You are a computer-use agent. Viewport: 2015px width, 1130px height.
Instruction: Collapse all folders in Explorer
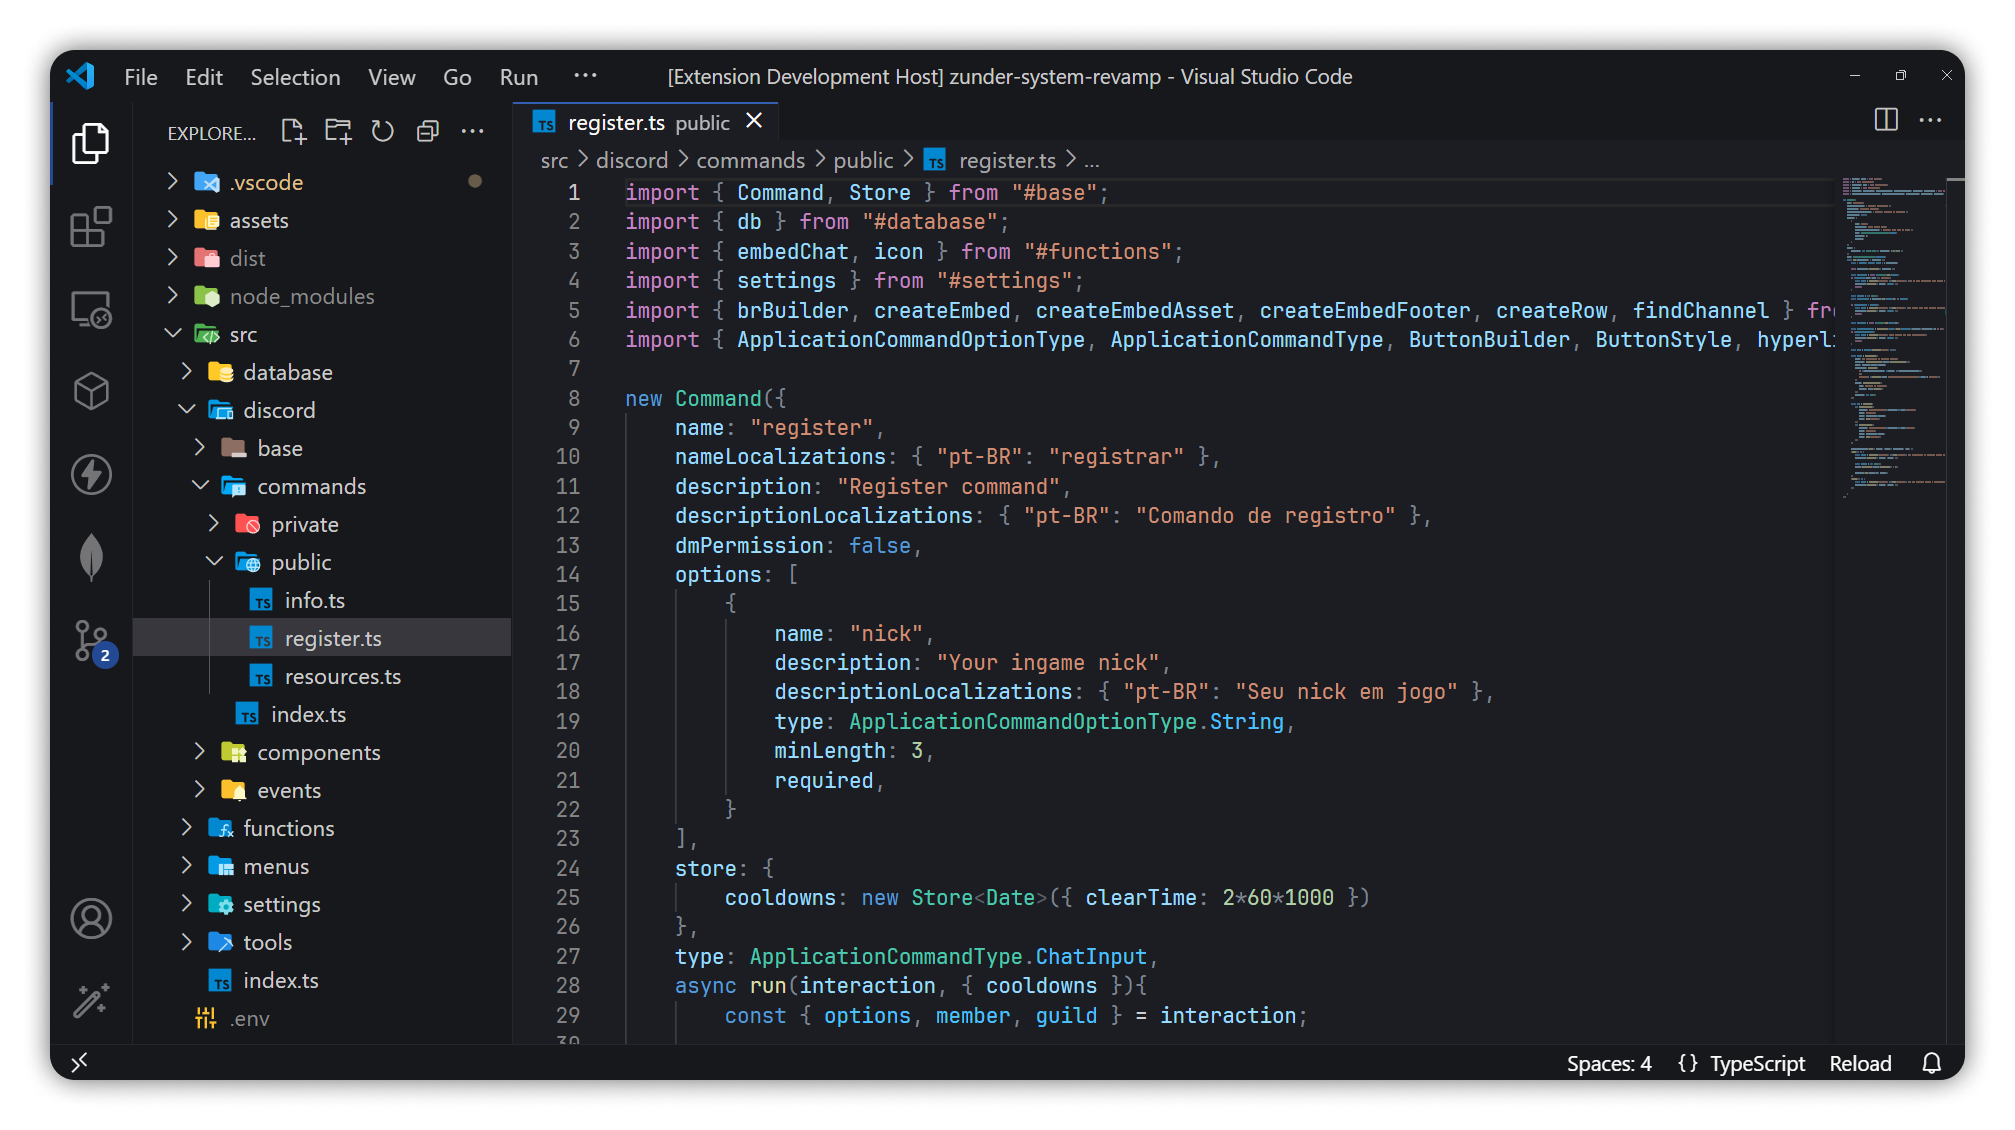428,132
